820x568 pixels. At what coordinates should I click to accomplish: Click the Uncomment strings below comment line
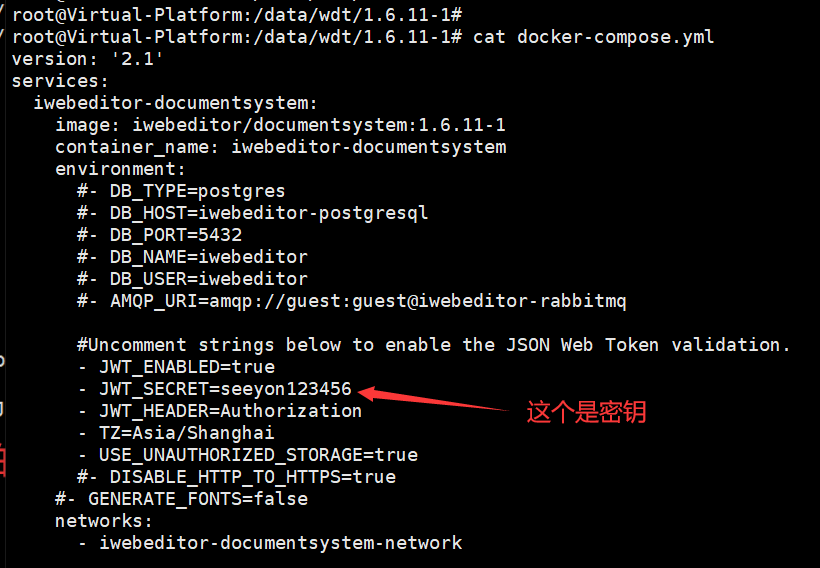(x=433, y=345)
